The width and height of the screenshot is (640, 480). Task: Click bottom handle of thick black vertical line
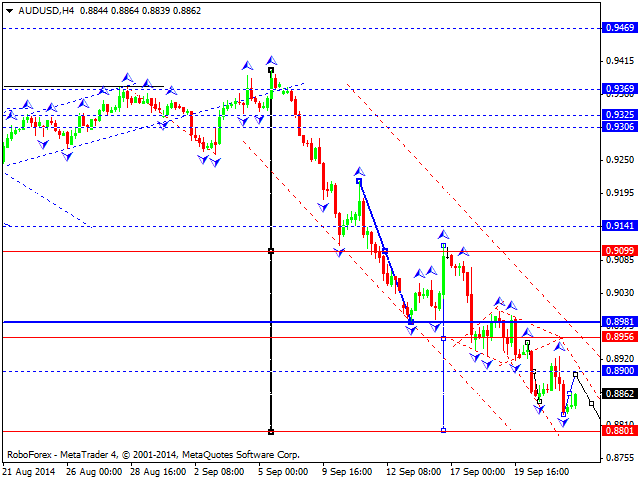271,432
